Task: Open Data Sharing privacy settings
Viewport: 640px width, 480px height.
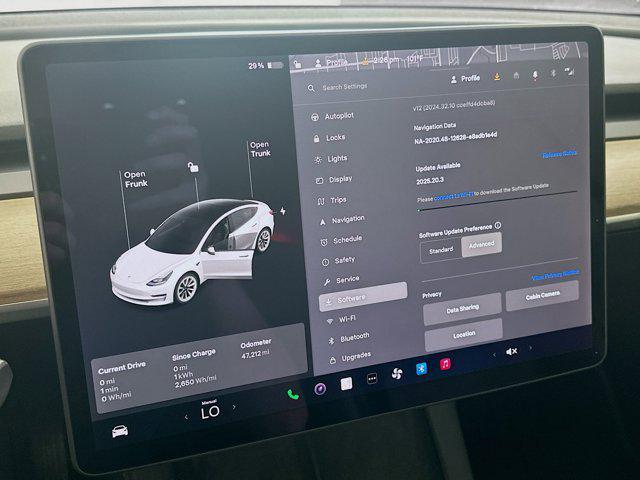Action: (462, 309)
